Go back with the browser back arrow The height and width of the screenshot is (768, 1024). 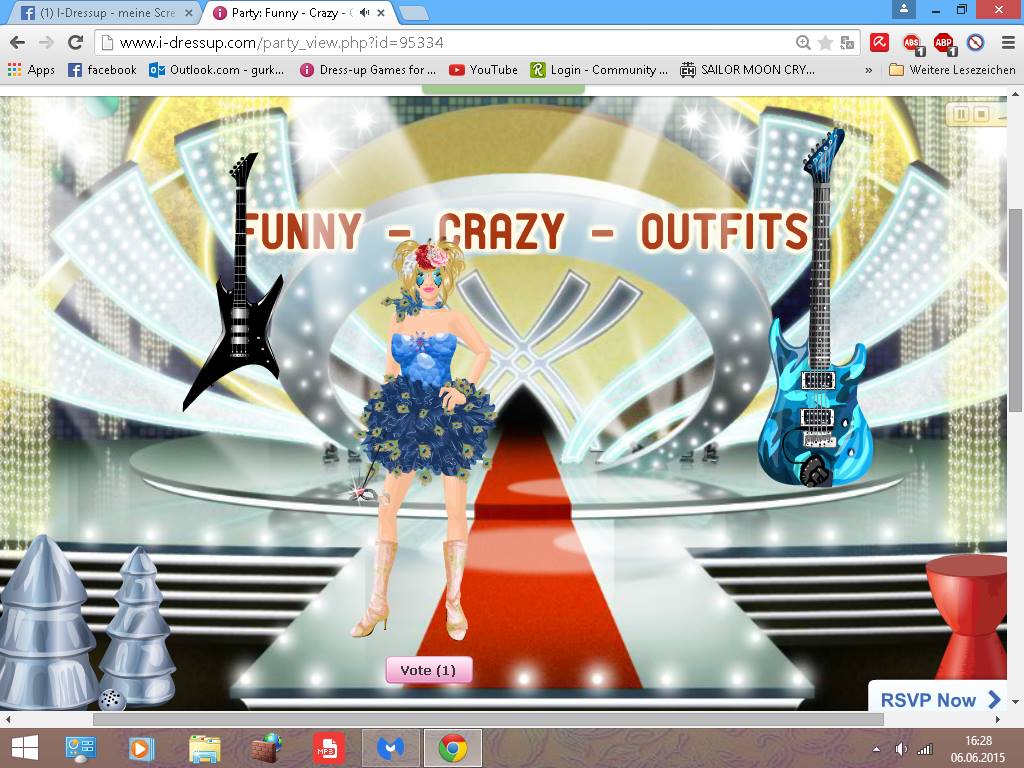18,42
